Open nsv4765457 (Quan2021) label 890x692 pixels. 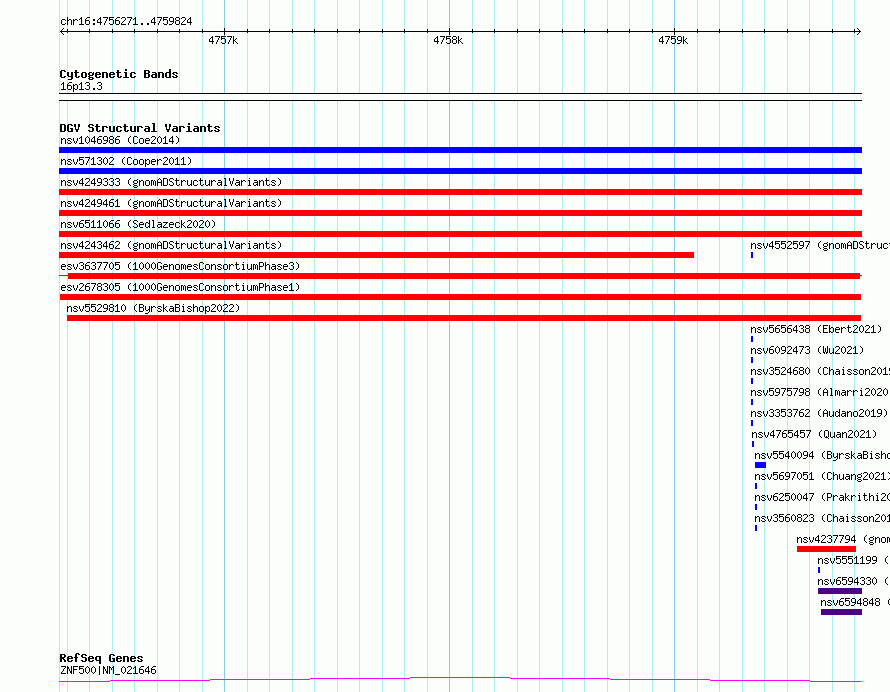tap(814, 434)
